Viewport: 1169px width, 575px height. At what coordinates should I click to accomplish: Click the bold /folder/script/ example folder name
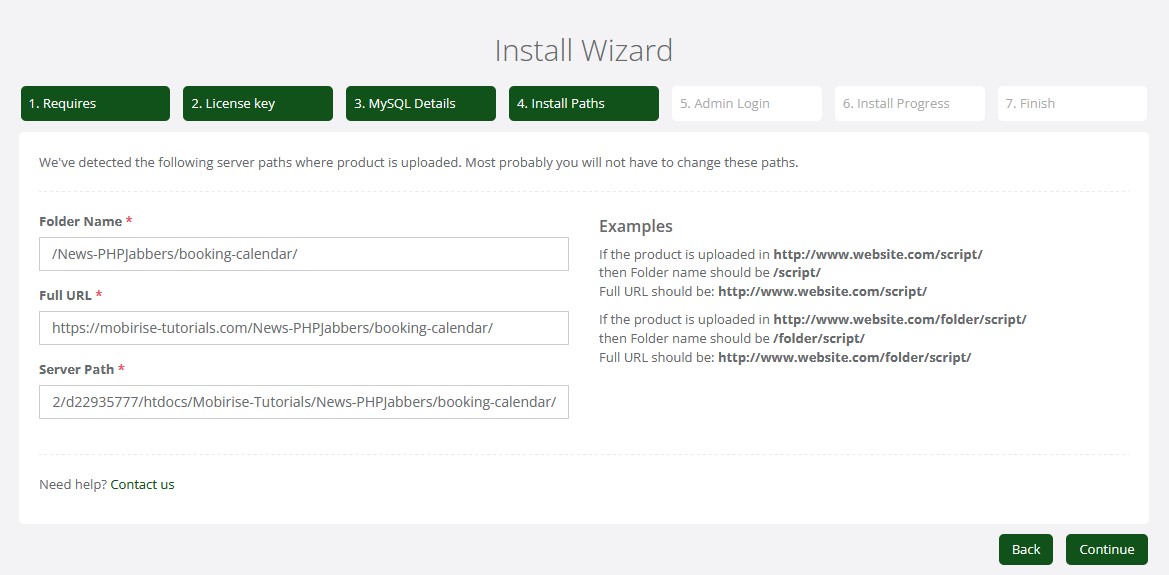point(818,338)
